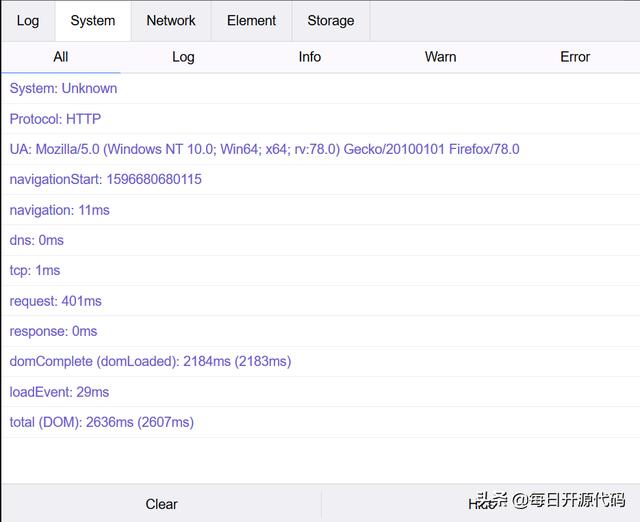Open the Element tab
Image resolution: width=640 pixels, height=522 pixels.
251,21
